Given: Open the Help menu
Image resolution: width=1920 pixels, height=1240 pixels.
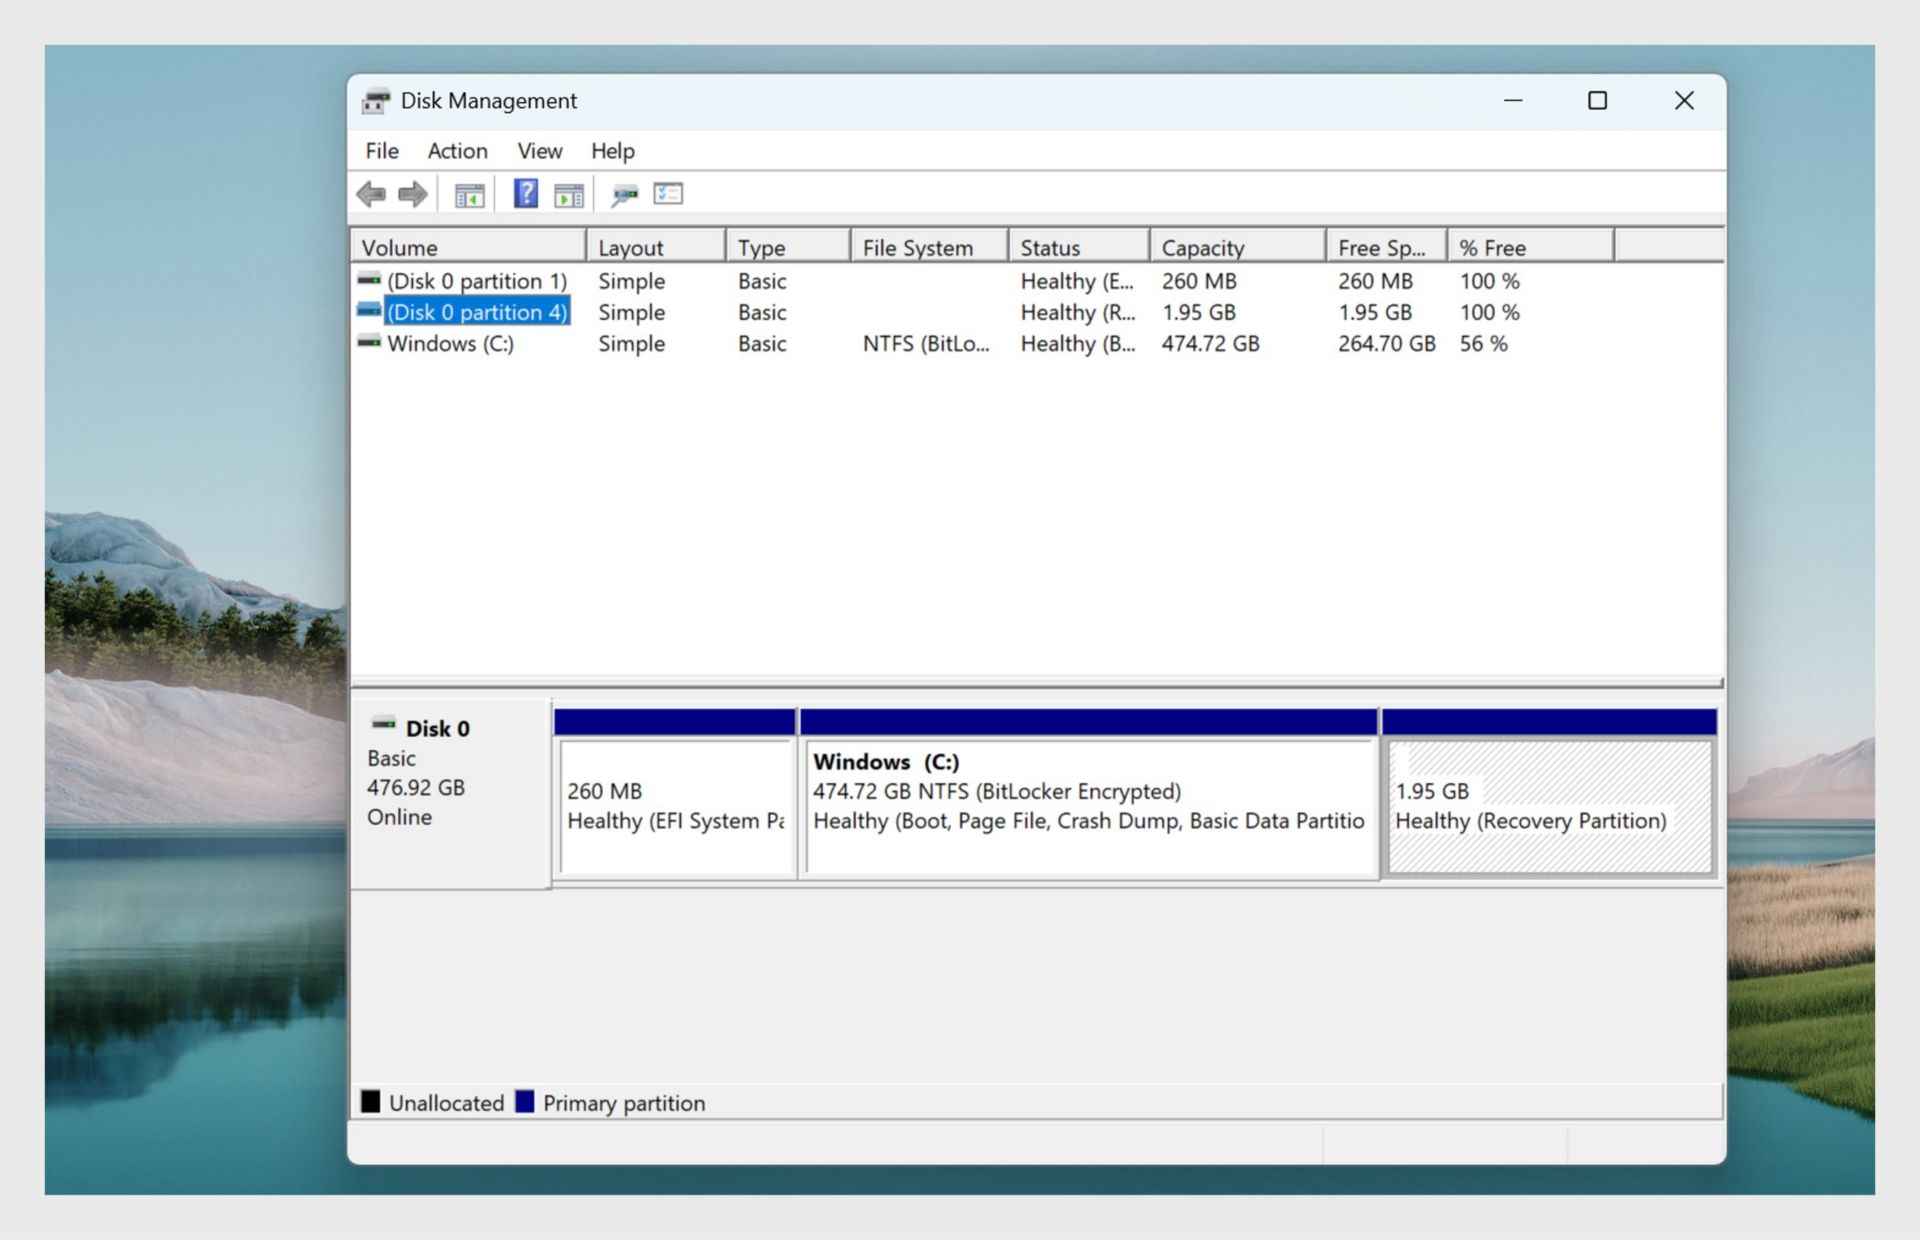Looking at the screenshot, I should pyautogui.click(x=613, y=150).
